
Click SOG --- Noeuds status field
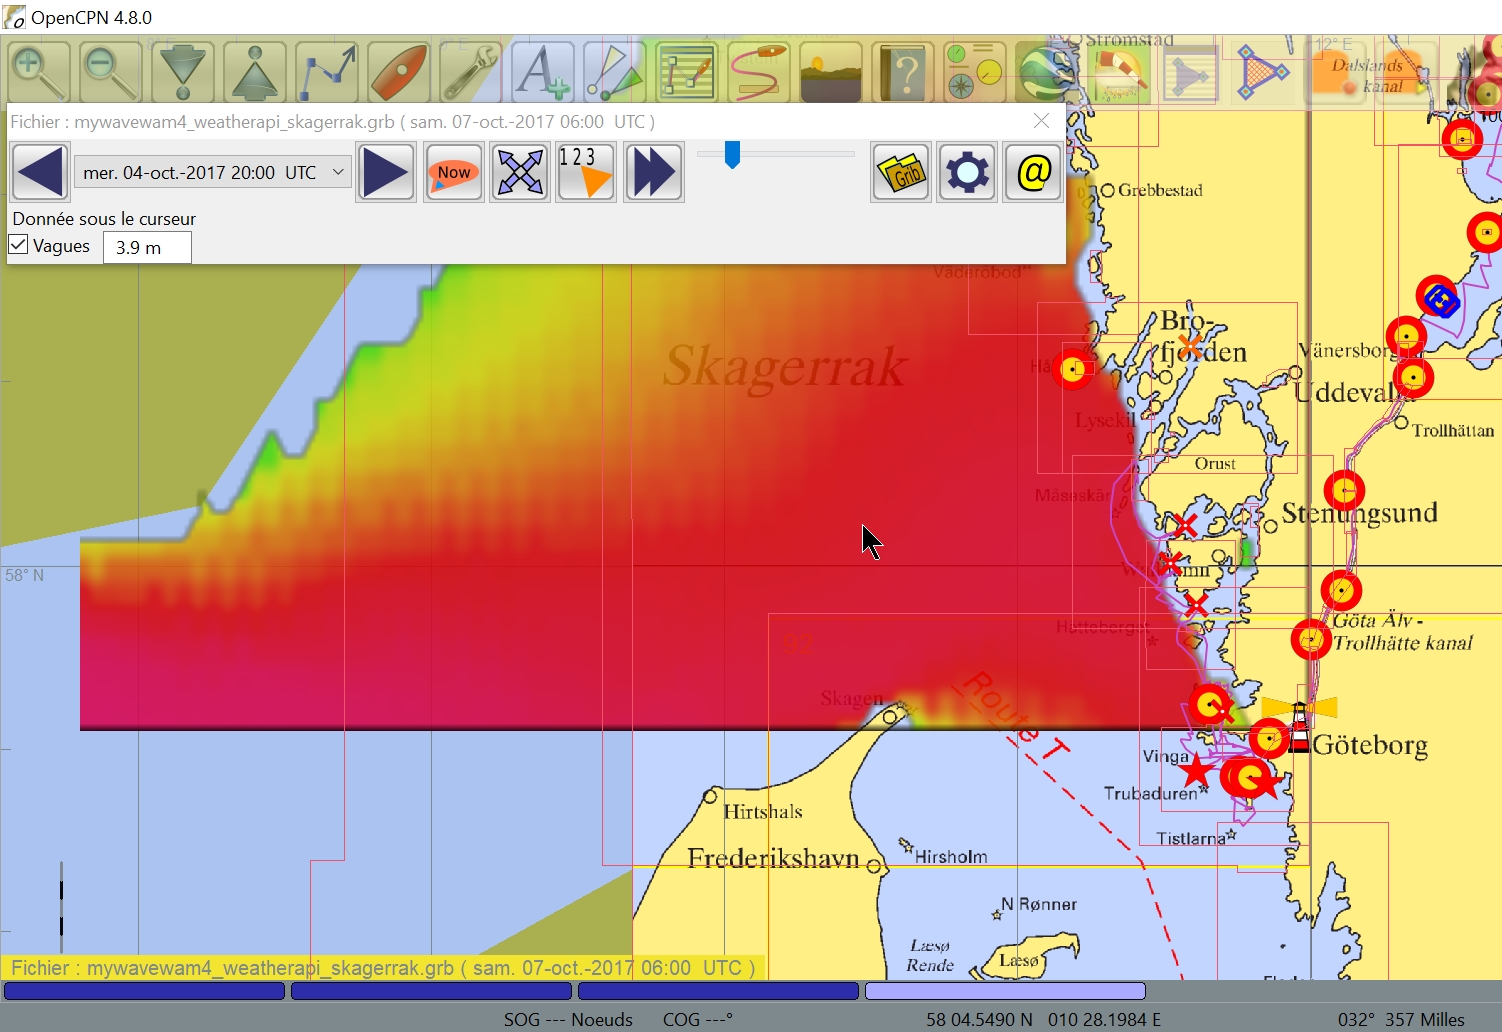tap(568, 1019)
